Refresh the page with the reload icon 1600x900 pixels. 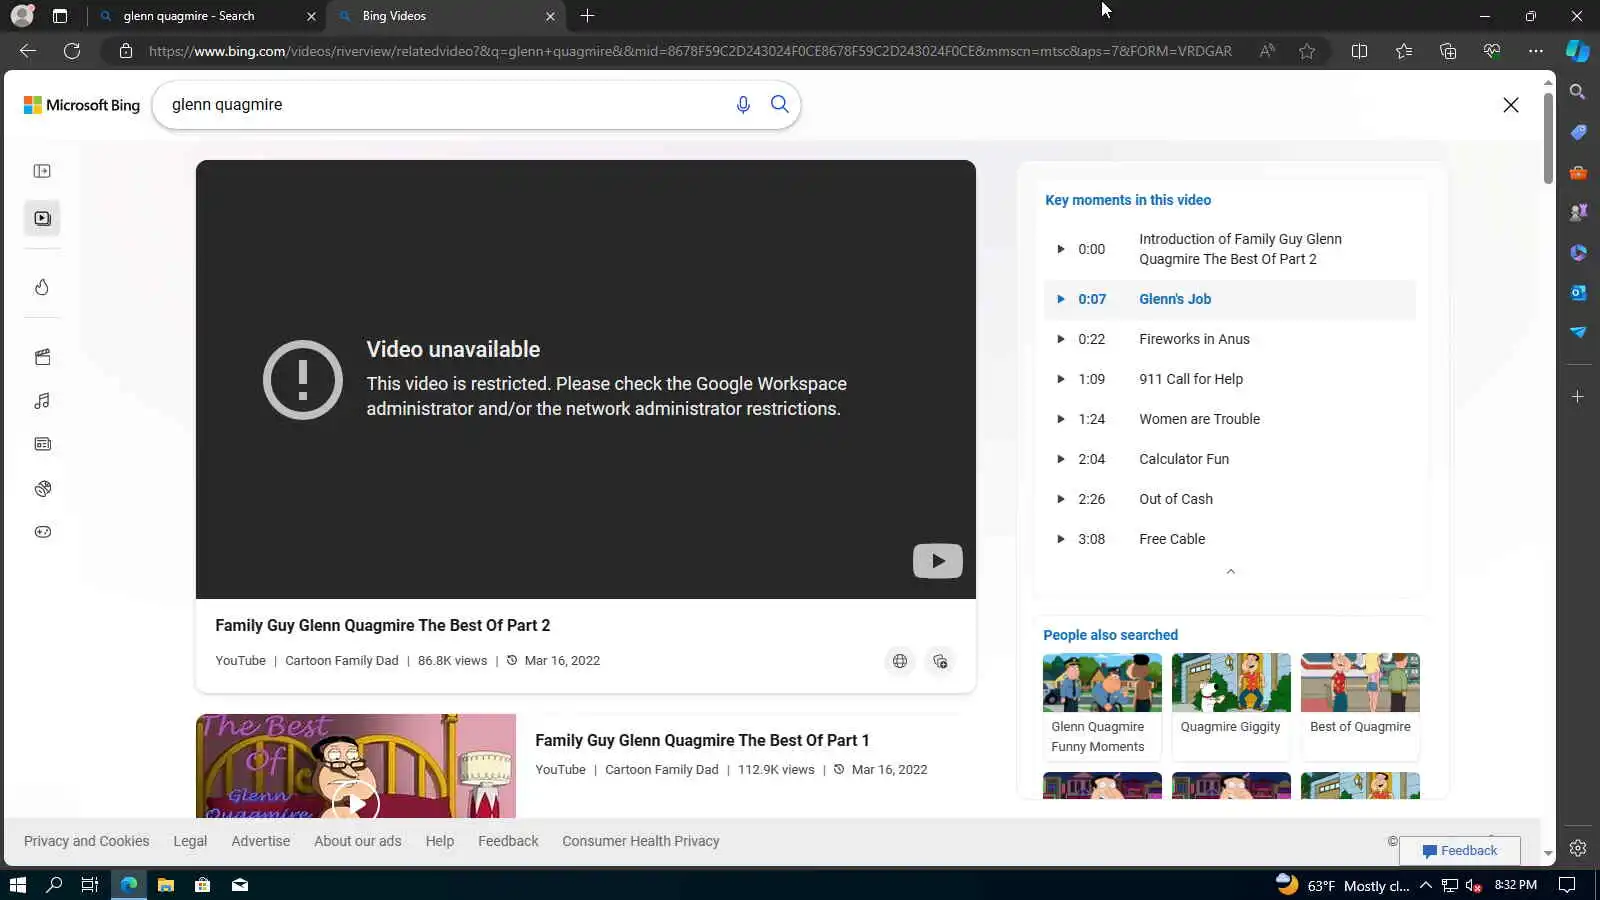pyautogui.click(x=72, y=51)
